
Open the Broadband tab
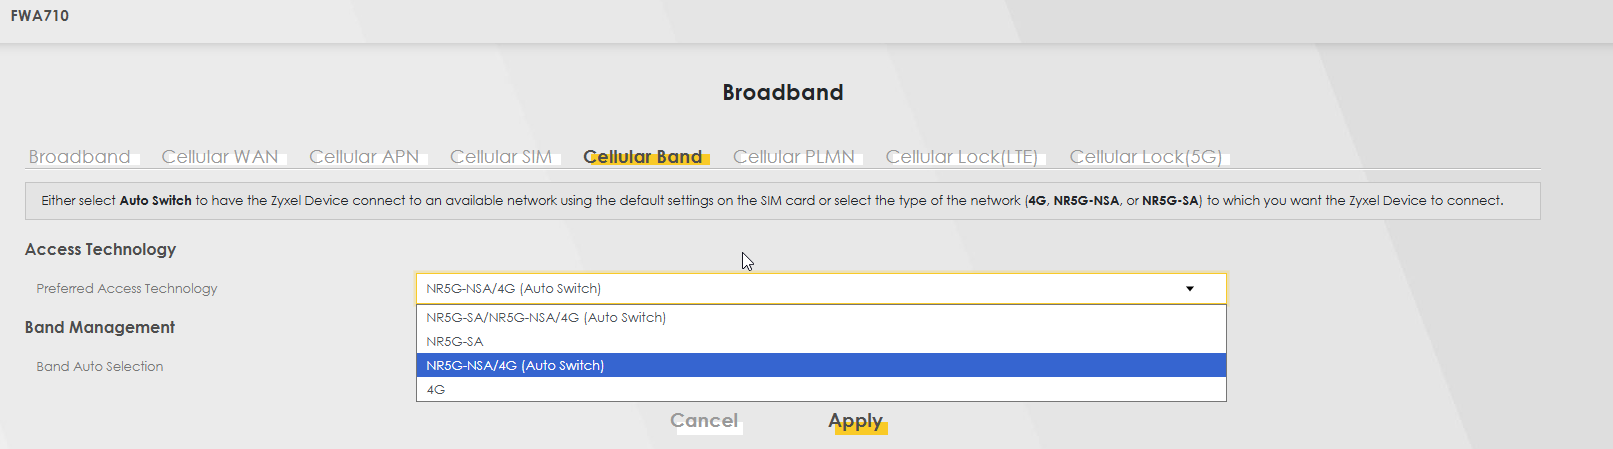click(x=80, y=157)
